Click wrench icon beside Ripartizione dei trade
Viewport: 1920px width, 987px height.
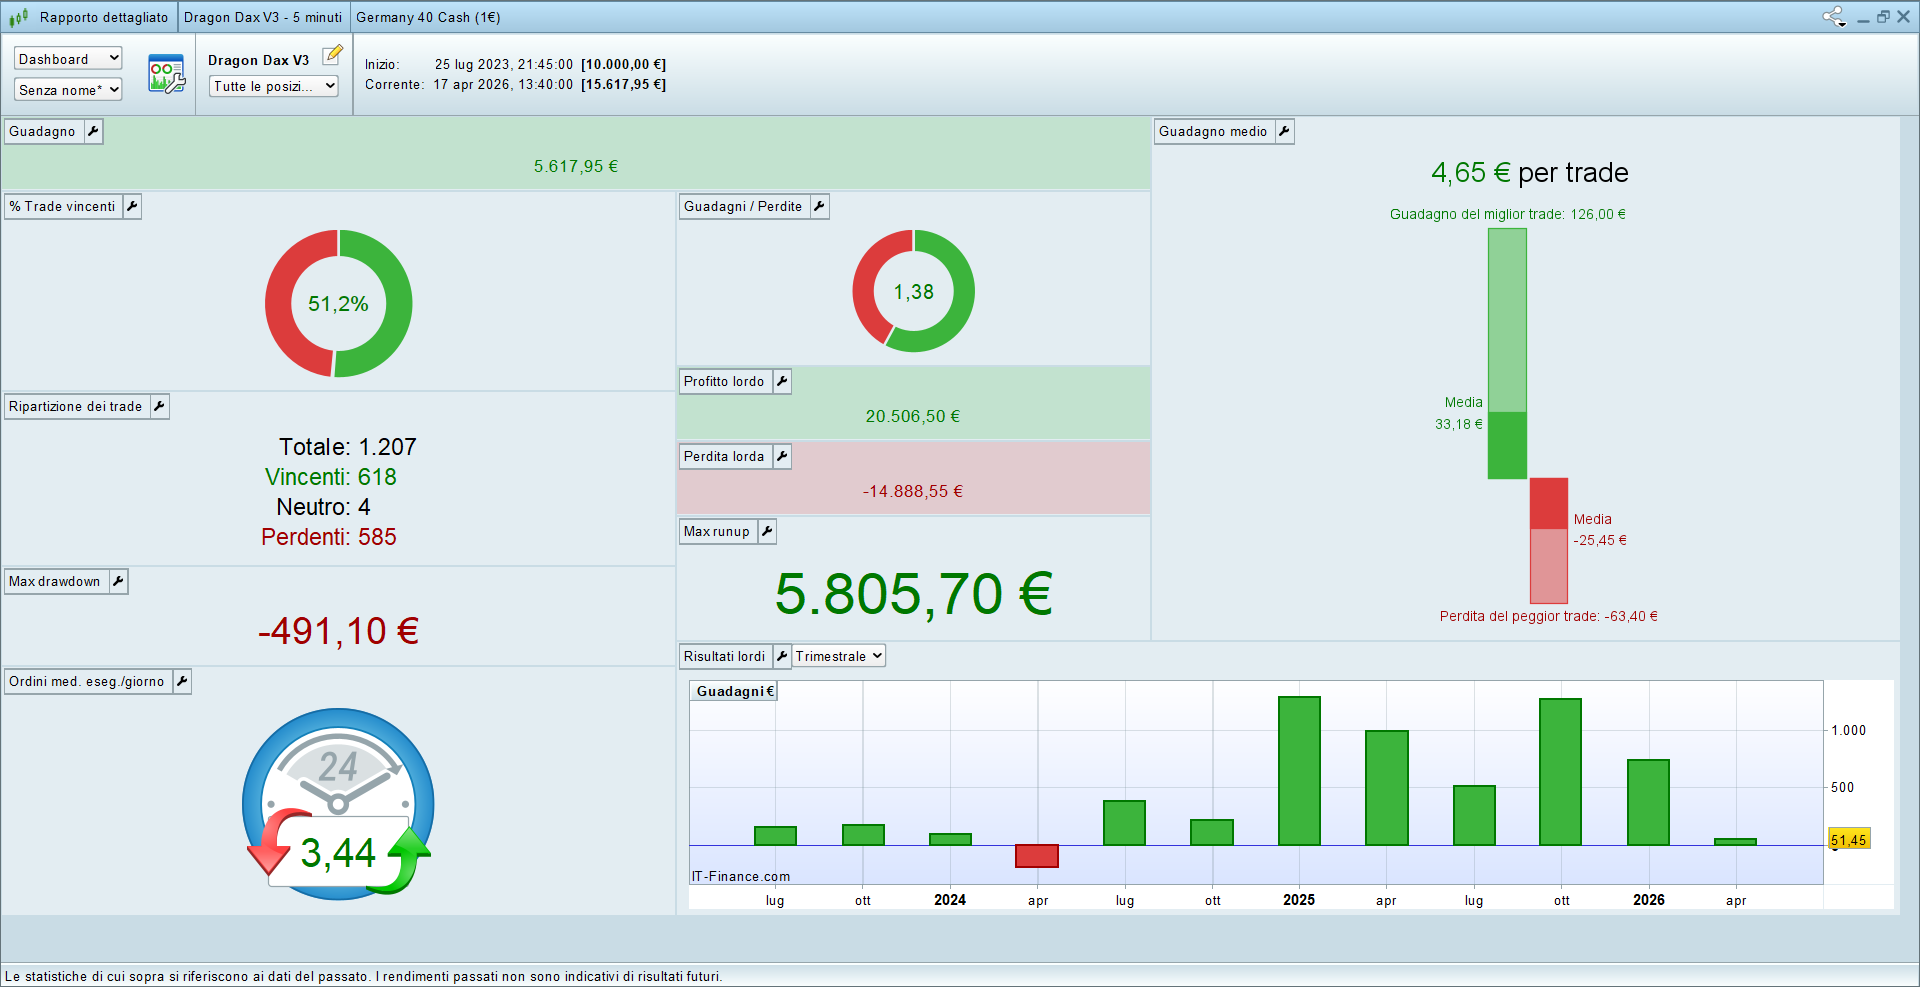159,406
